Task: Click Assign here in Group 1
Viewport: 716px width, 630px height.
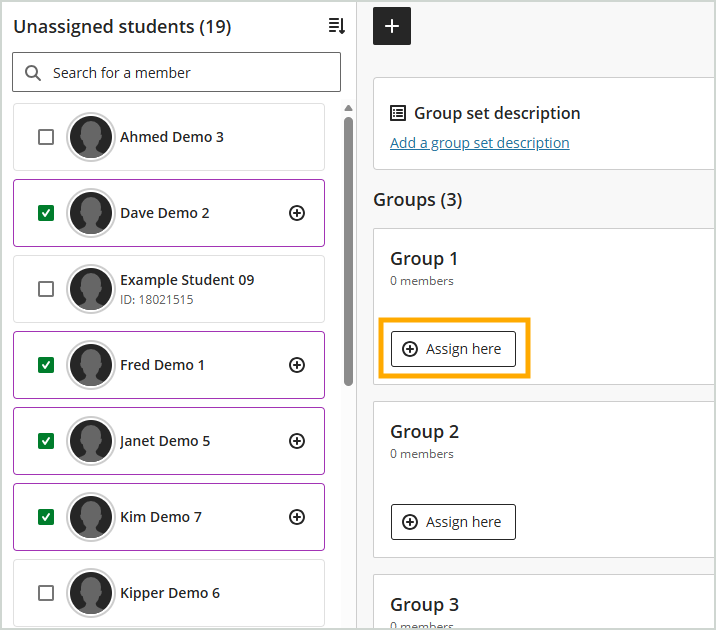Action: pyautogui.click(x=453, y=349)
